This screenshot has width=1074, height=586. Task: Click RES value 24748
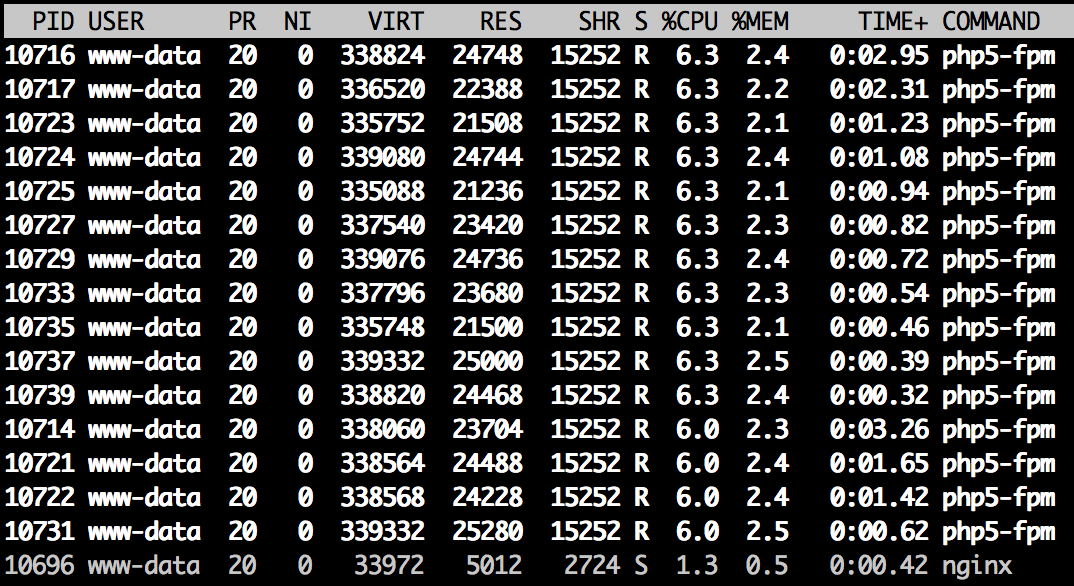tap(487, 55)
